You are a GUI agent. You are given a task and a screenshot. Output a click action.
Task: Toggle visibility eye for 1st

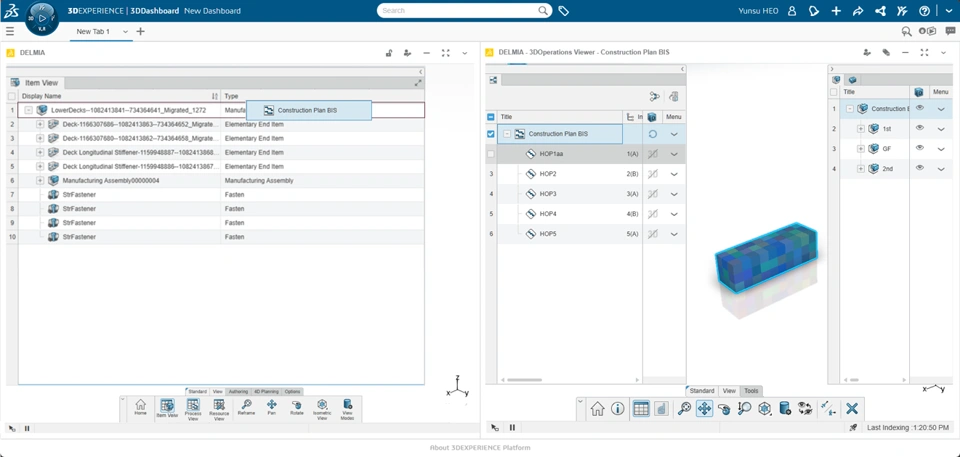coord(919,129)
